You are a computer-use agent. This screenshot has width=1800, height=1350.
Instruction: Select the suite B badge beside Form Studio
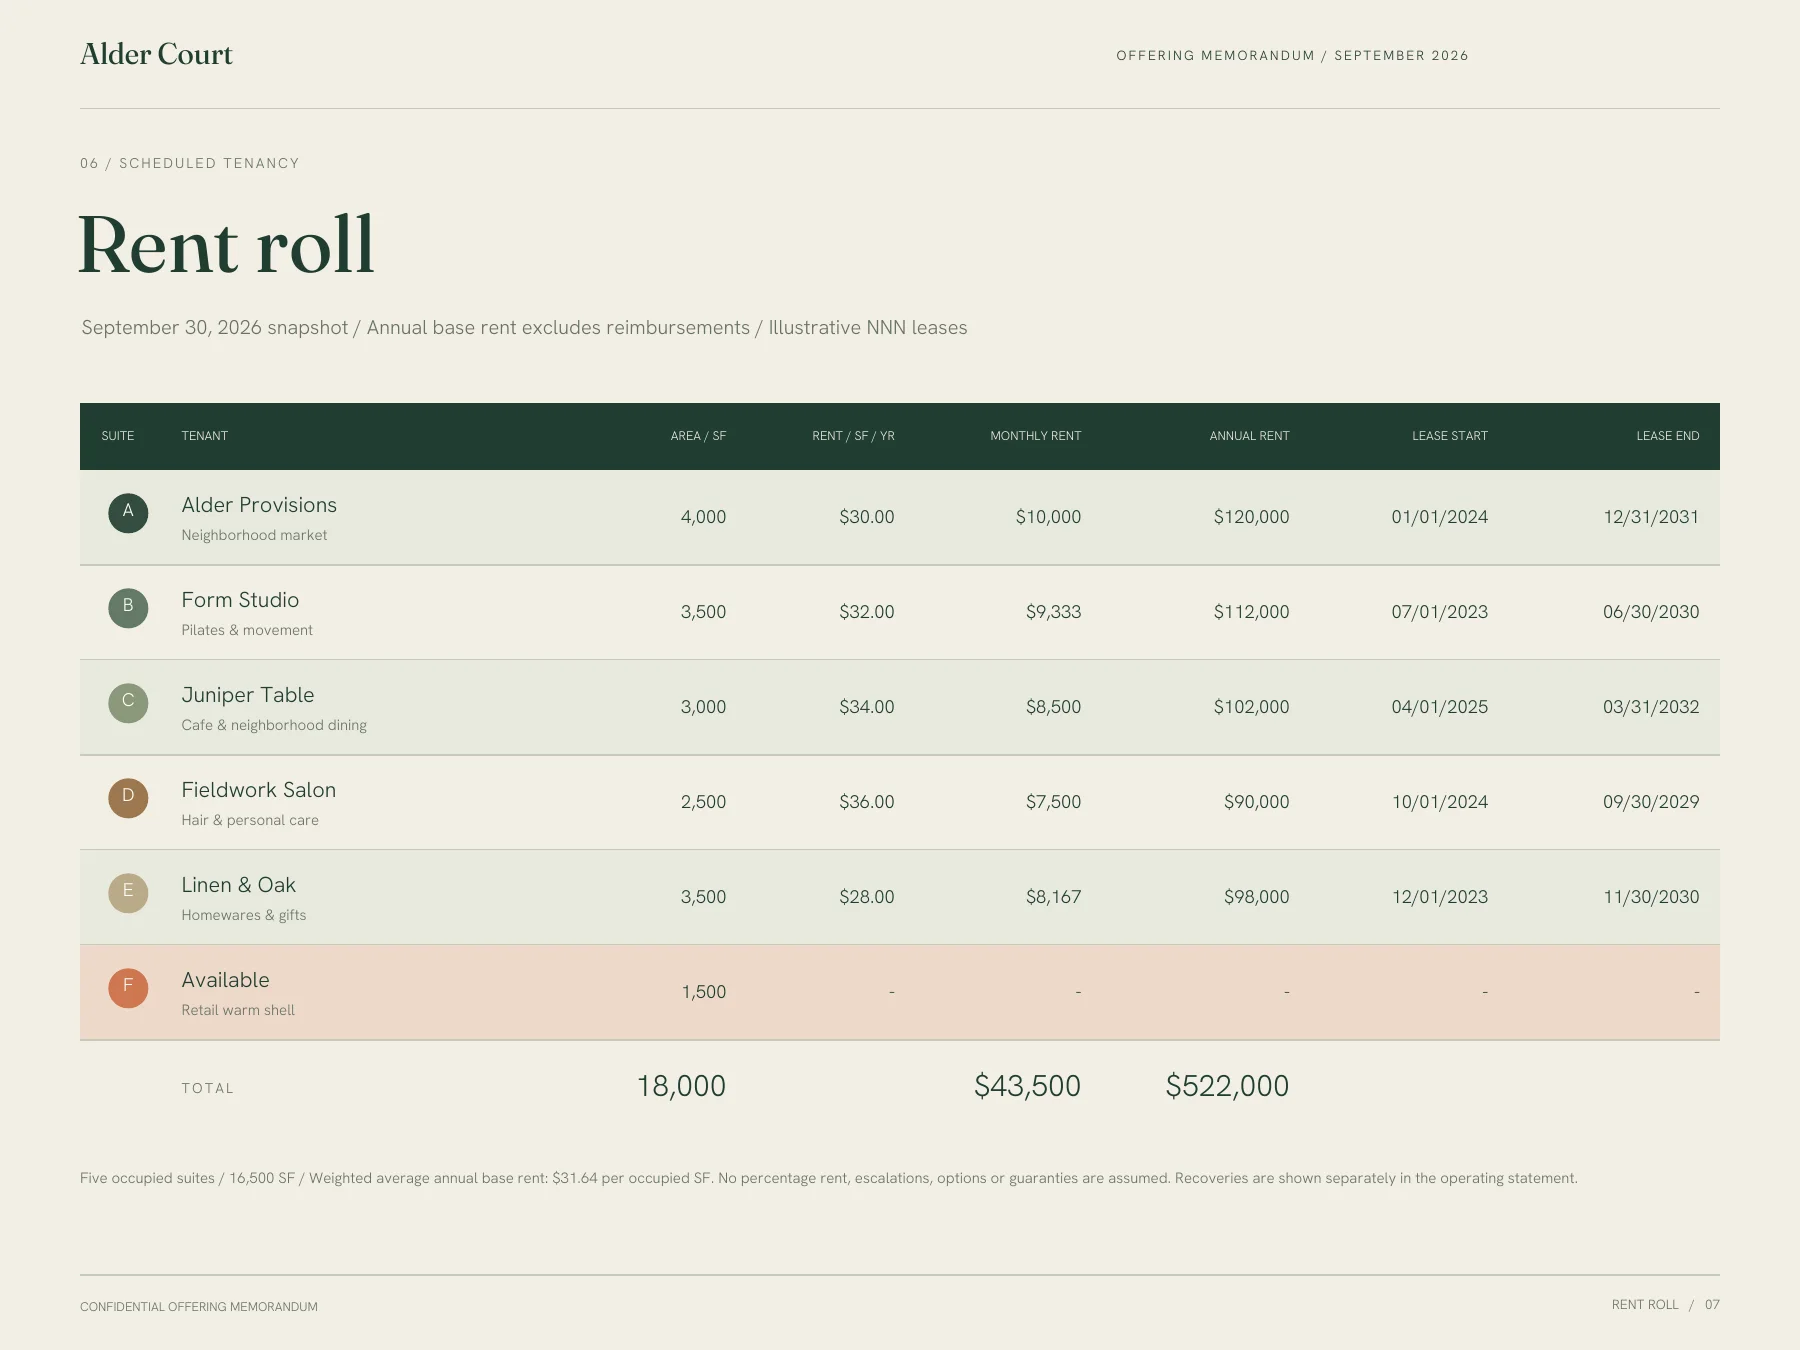click(x=128, y=608)
